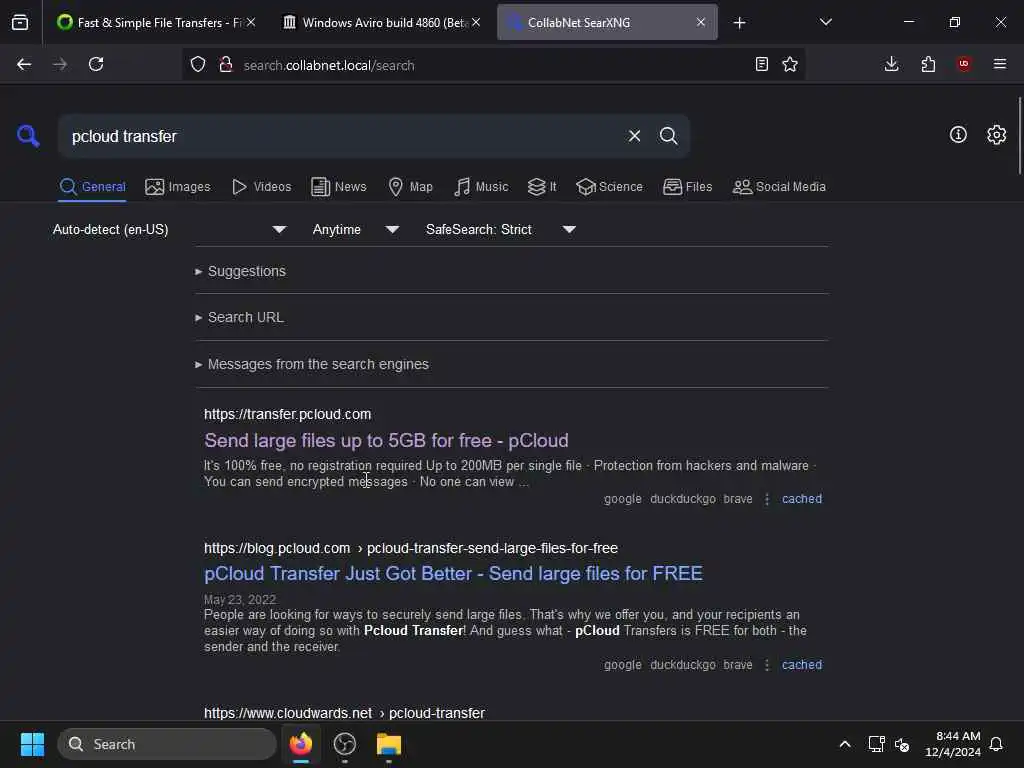Open the https://transfer.pcloud.com URL text
The height and width of the screenshot is (768, 1024).
pos(287,414)
